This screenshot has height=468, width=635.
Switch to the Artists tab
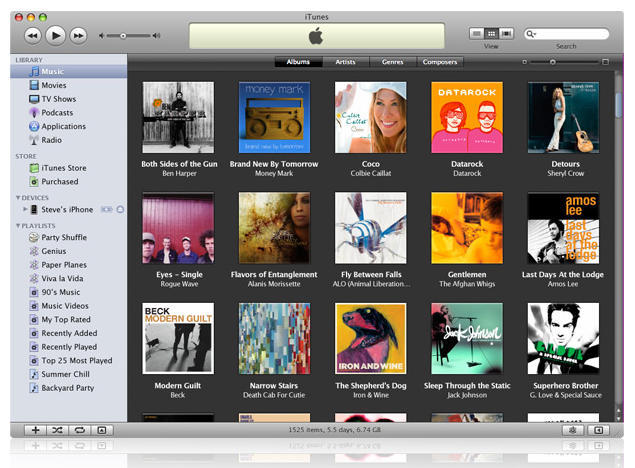(345, 62)
